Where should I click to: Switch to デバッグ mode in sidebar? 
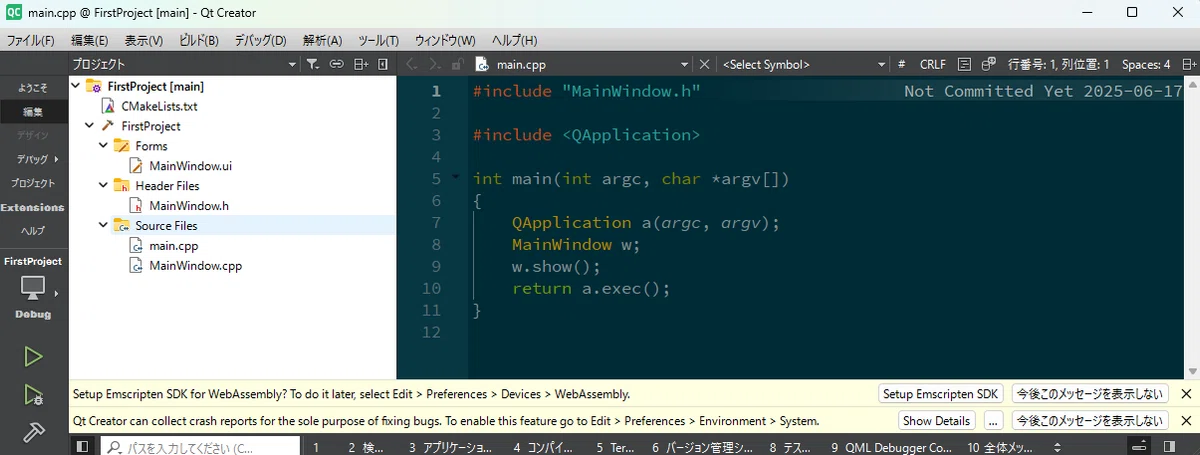click(33, 160)
